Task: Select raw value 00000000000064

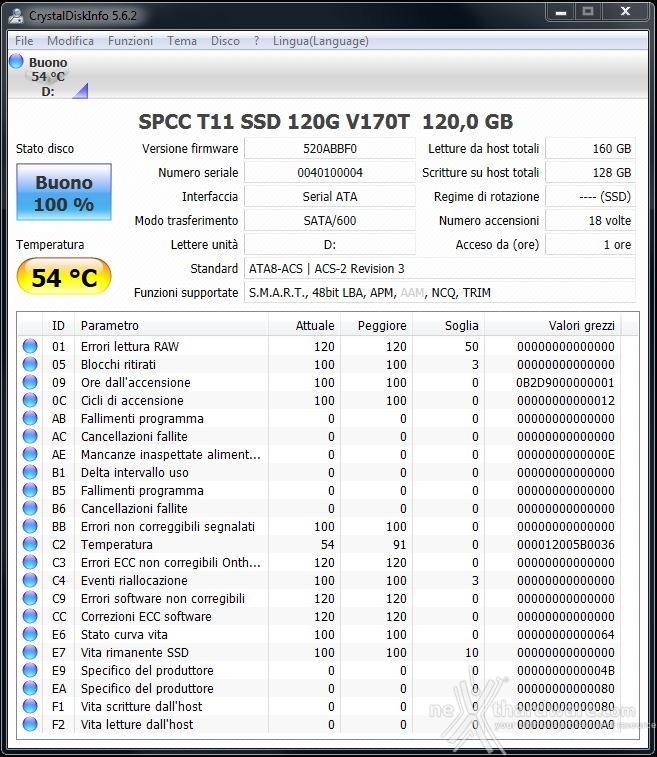Action: coord(566,635)
